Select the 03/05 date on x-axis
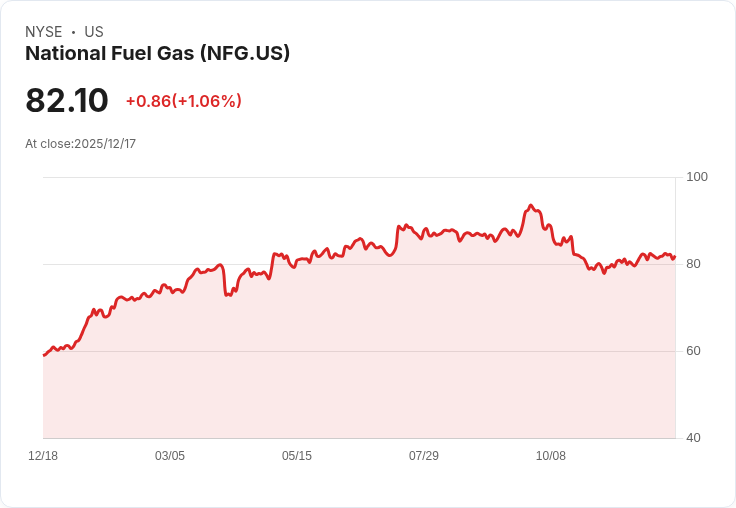Screen dimensions: 736x508 click(x=170, y=456)
